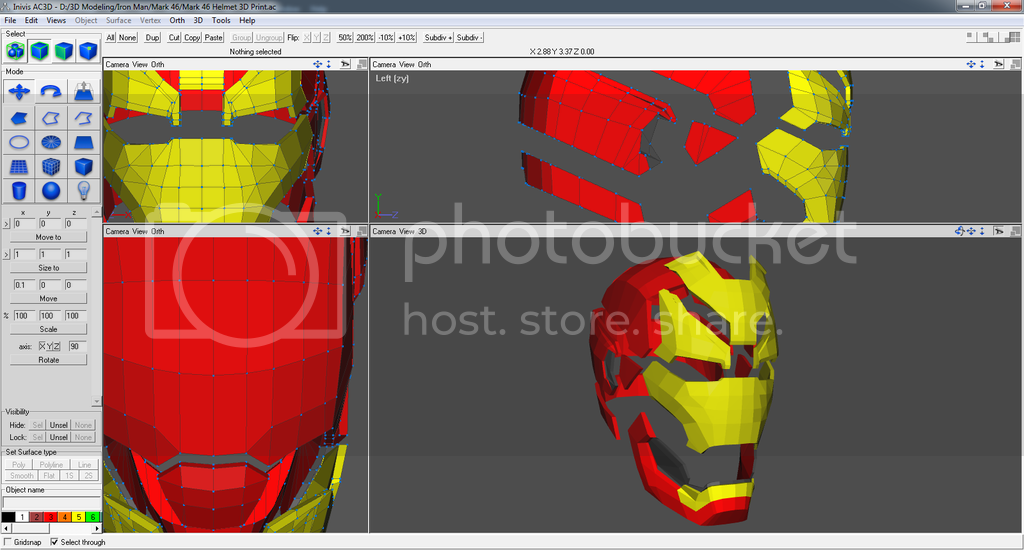1024x550 pixels.
Task: Pick the Box creation tool
Action: [x=83, y=167]
